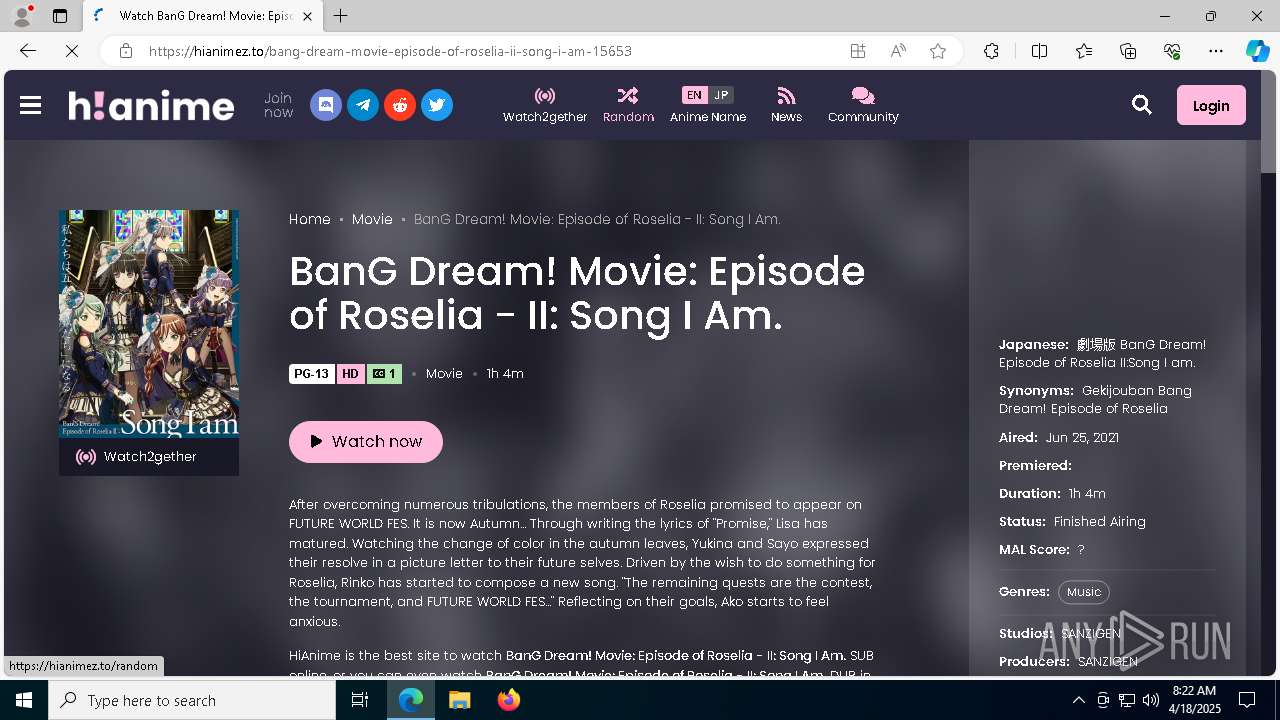This screenshot has height=720, width=1280.
Task: Open the browser profile avatar
Action: [x=22, y=16]
